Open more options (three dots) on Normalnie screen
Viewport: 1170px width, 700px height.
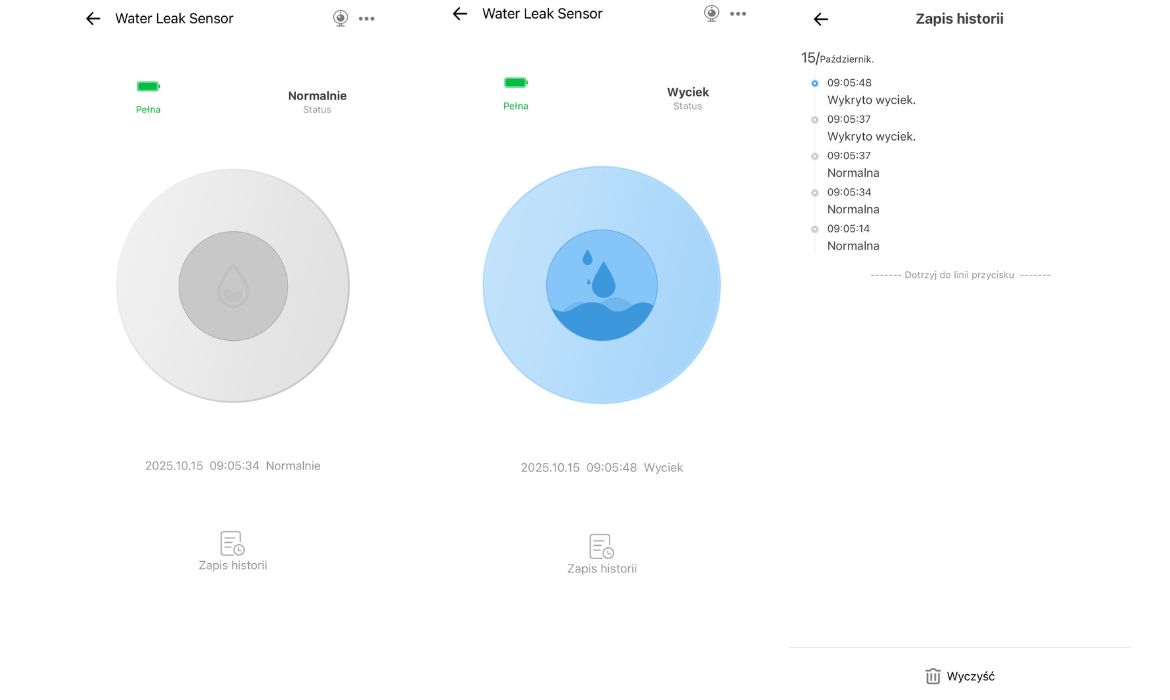(x=367, y=19)
